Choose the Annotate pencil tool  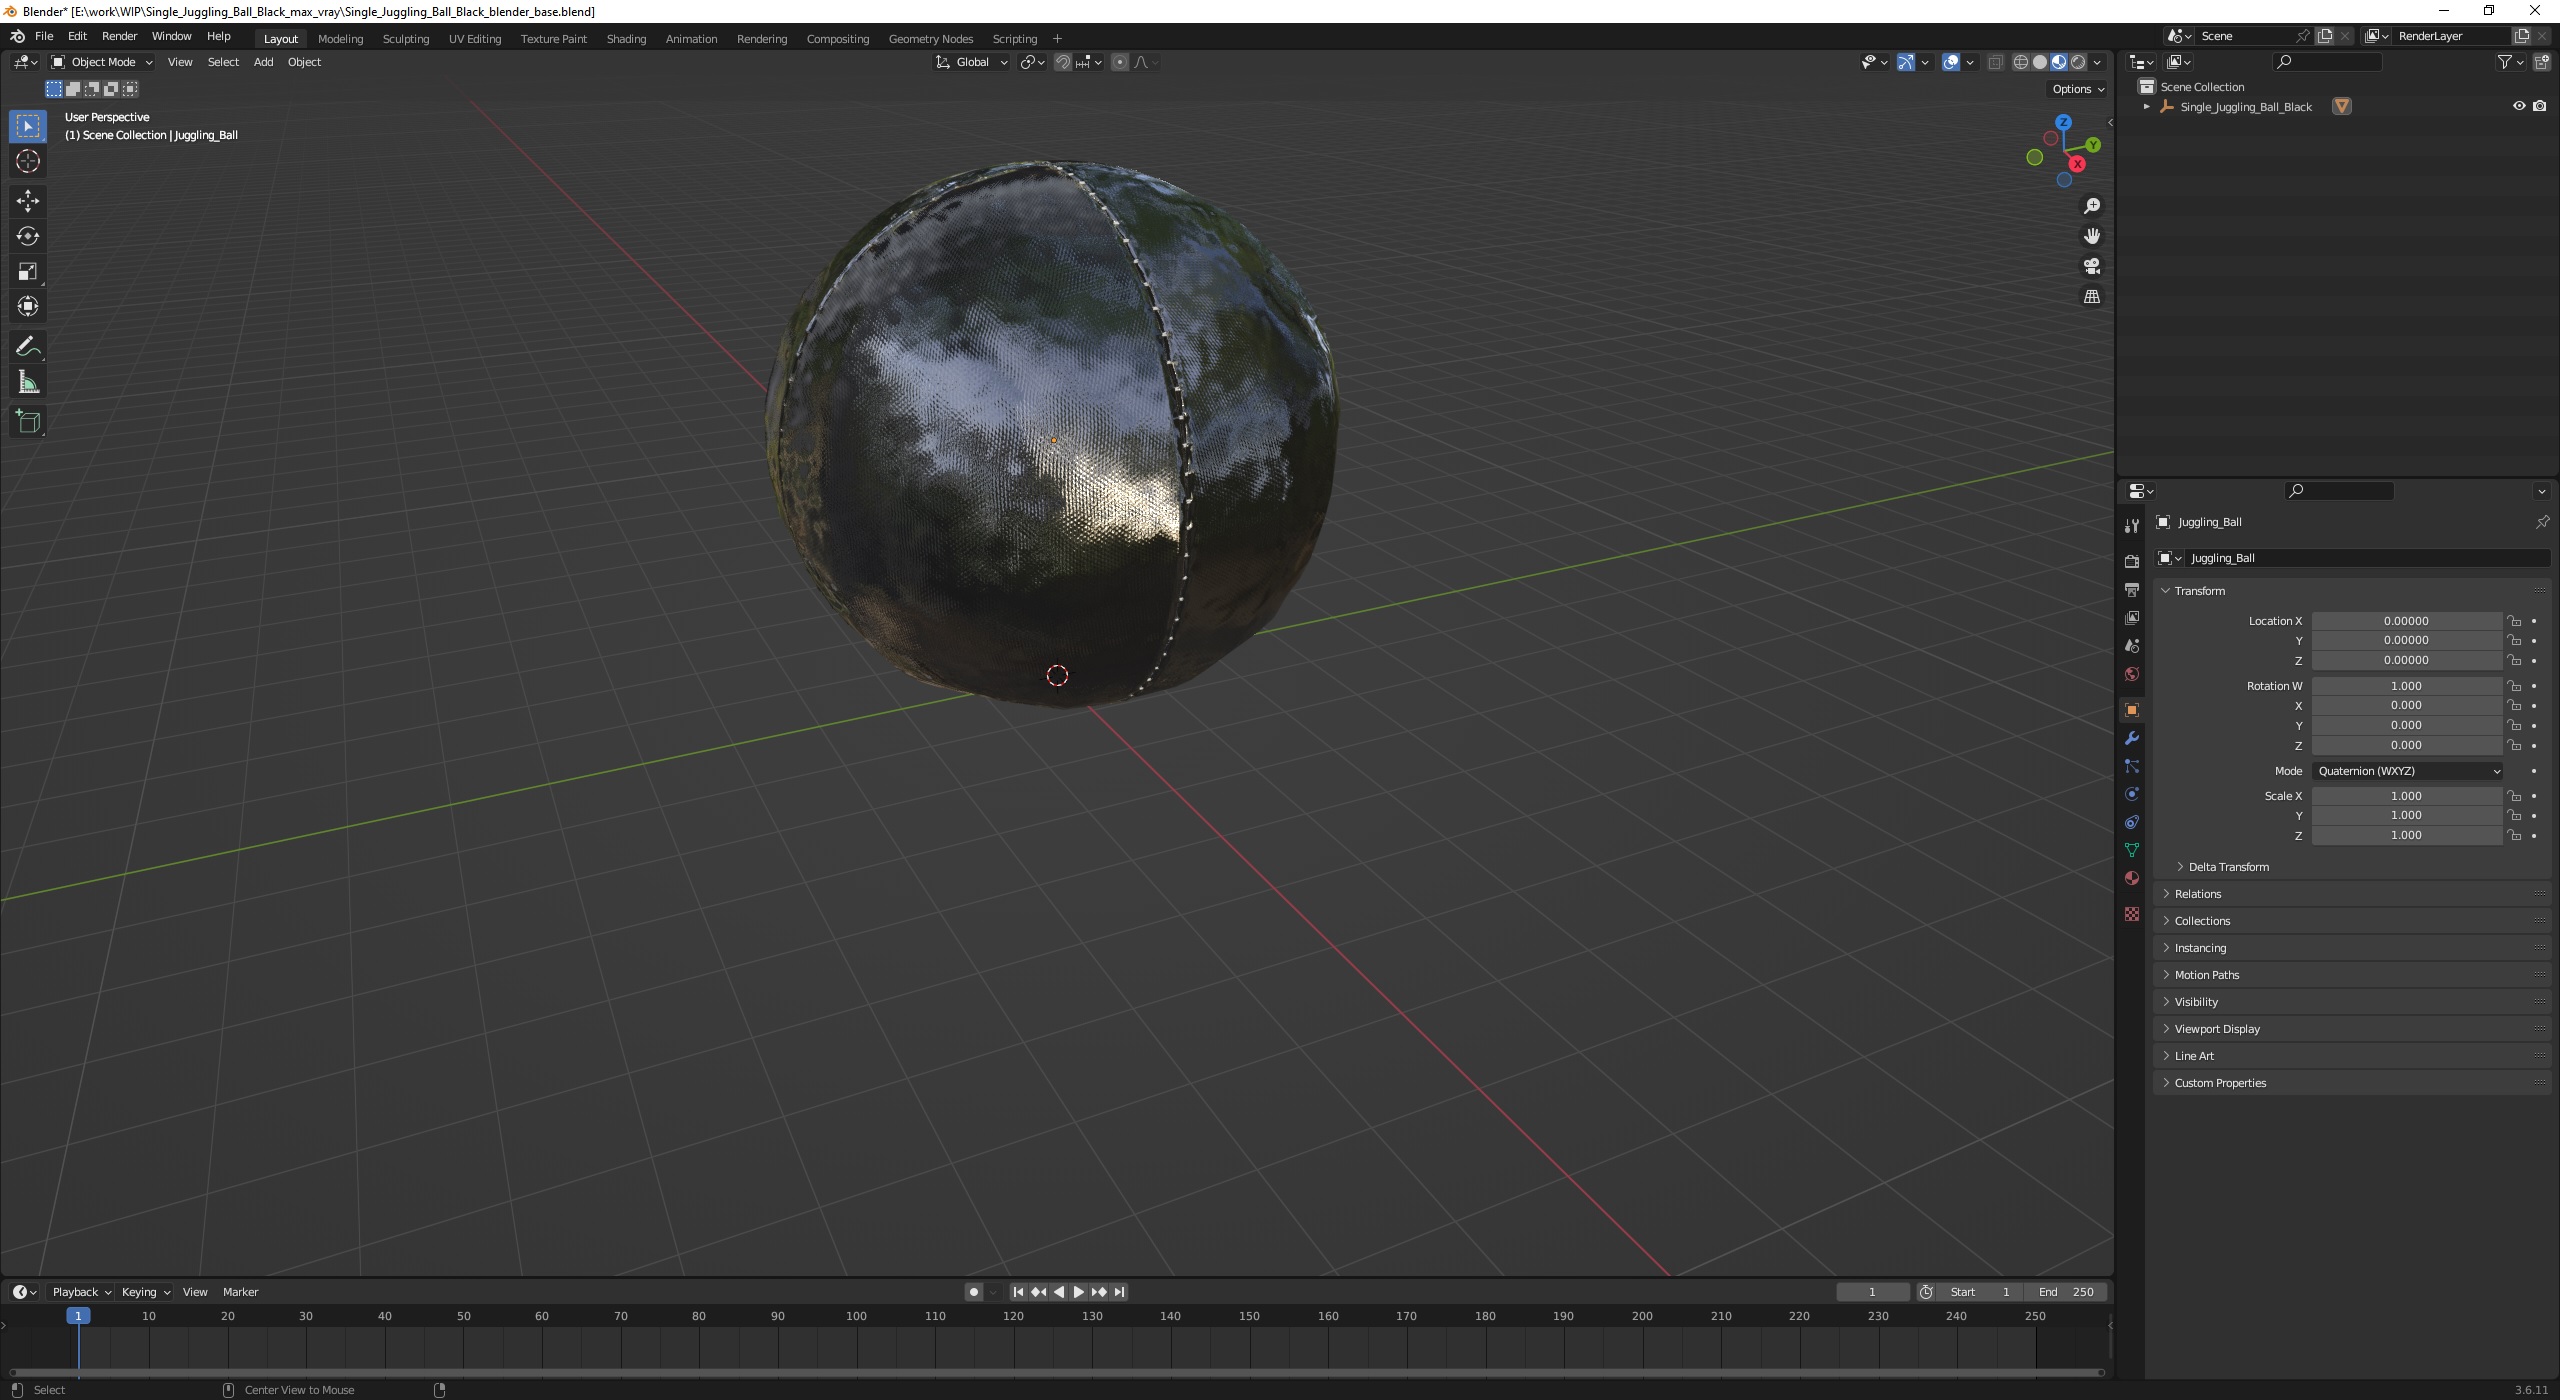pyautogui.click(x=28, y=347)
